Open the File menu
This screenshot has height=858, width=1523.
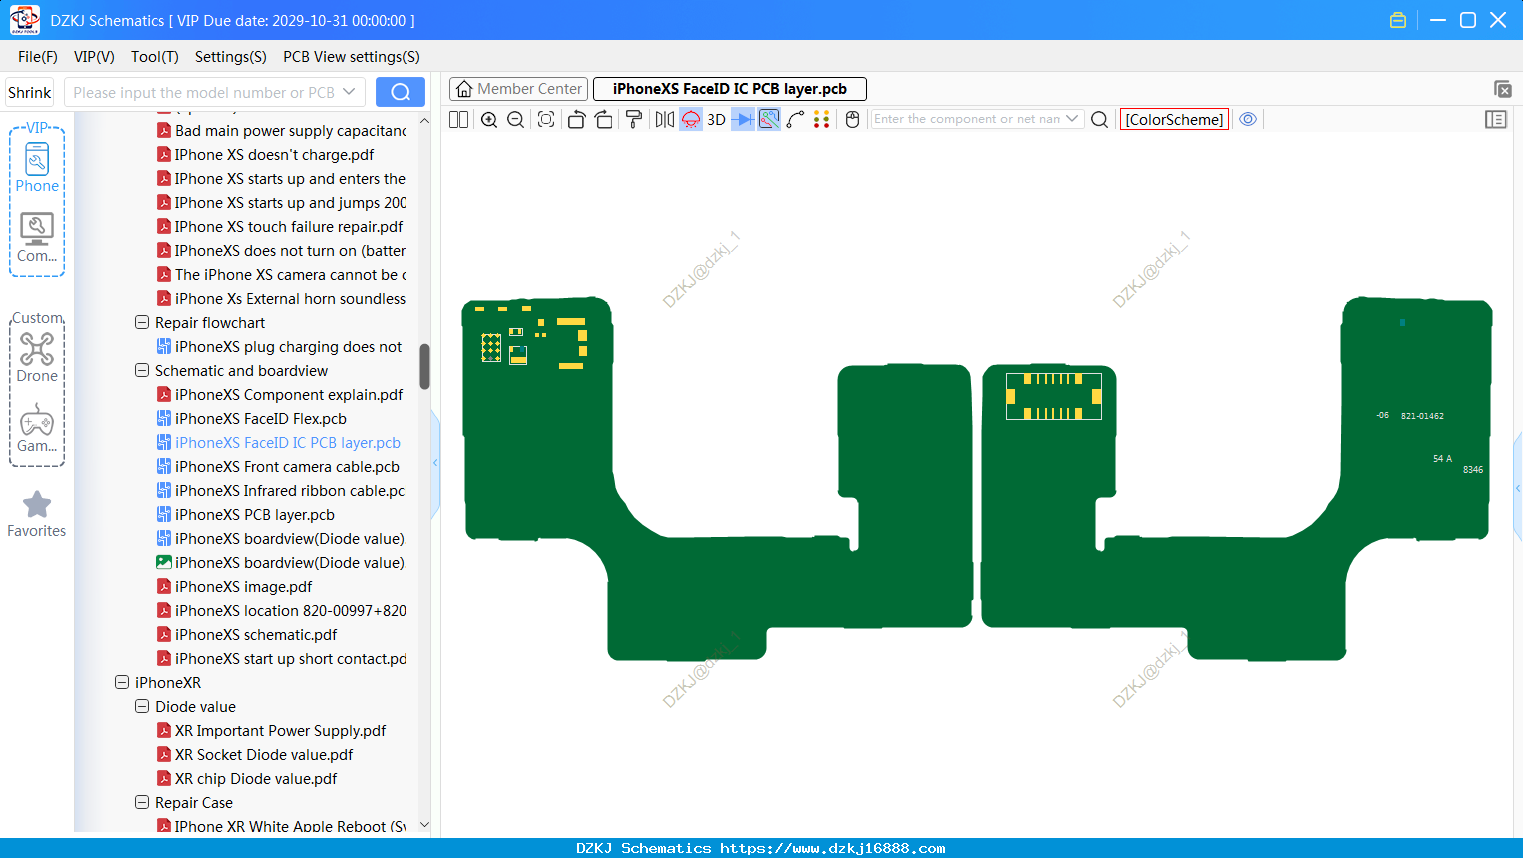point(38,57)
